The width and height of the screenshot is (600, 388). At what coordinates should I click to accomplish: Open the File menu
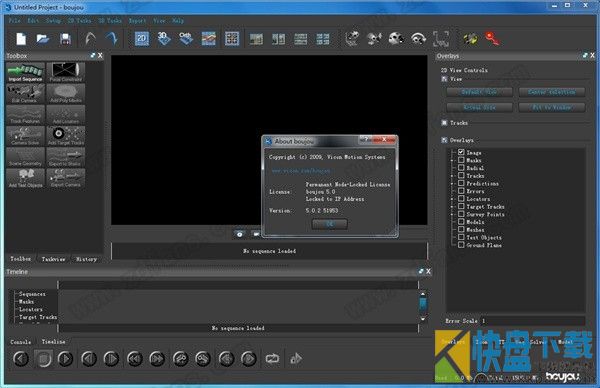coord(15,21)
